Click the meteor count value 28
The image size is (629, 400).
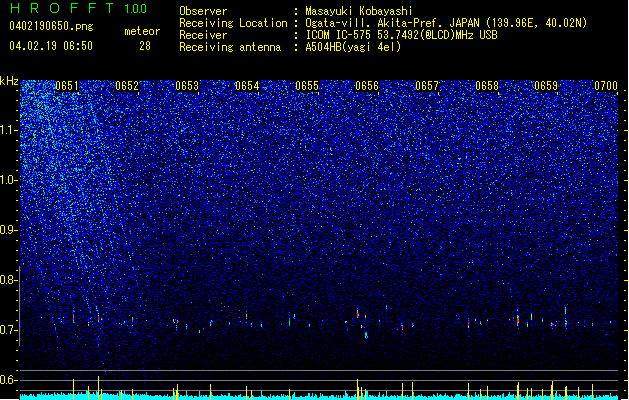pos(145,46)
